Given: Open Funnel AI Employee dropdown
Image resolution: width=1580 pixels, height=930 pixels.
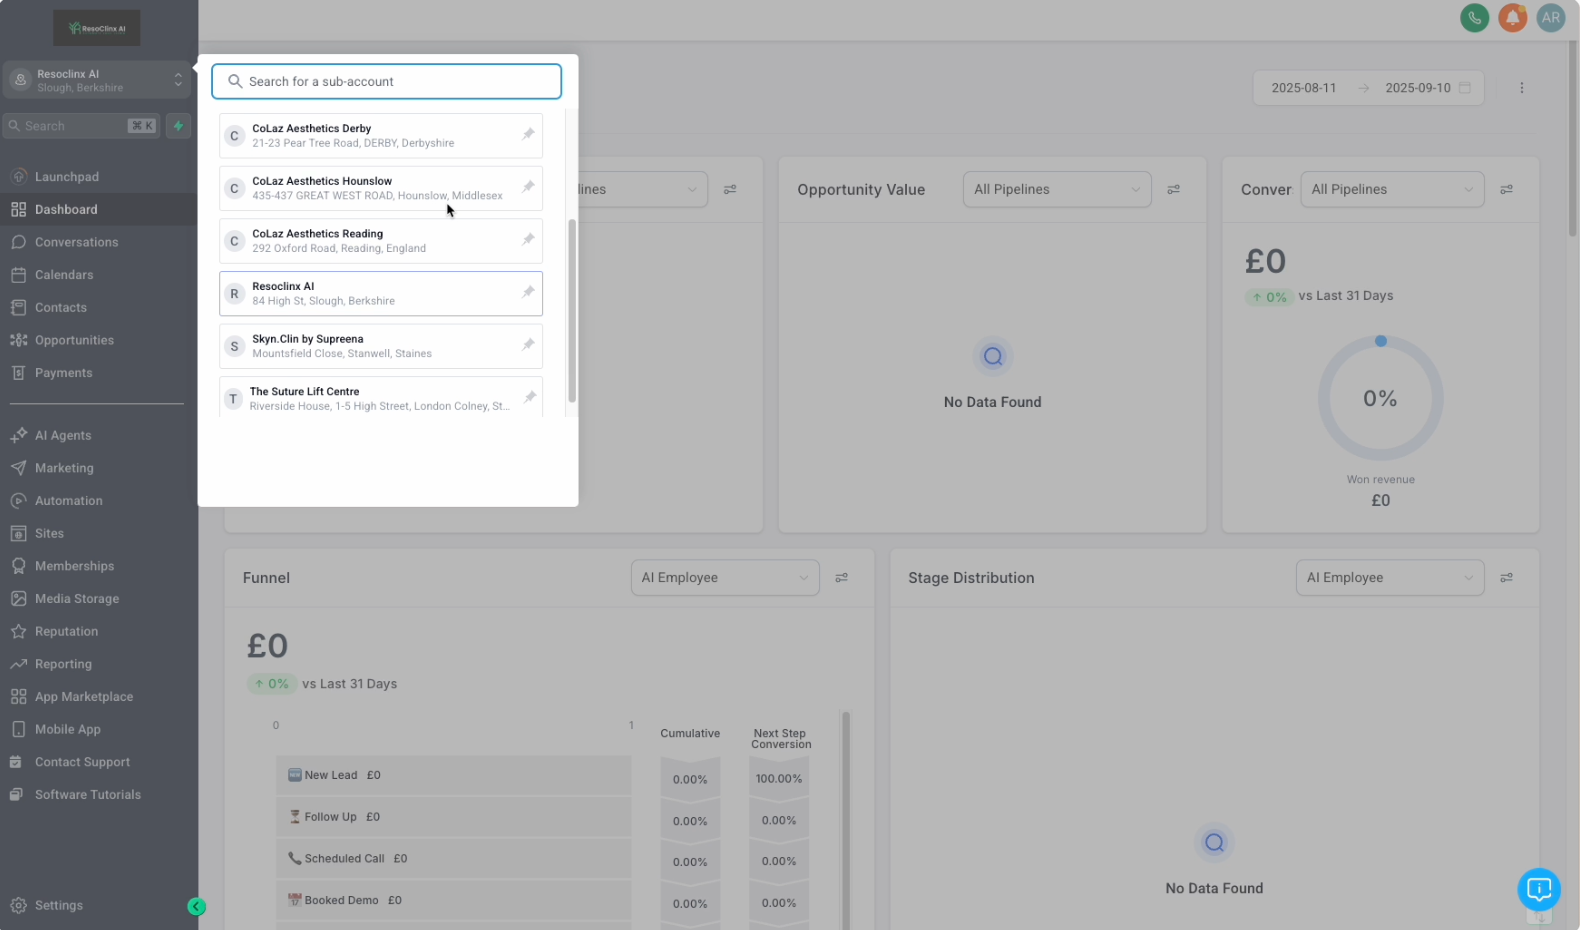Looking at the screenshot, I should coord(725,578).
